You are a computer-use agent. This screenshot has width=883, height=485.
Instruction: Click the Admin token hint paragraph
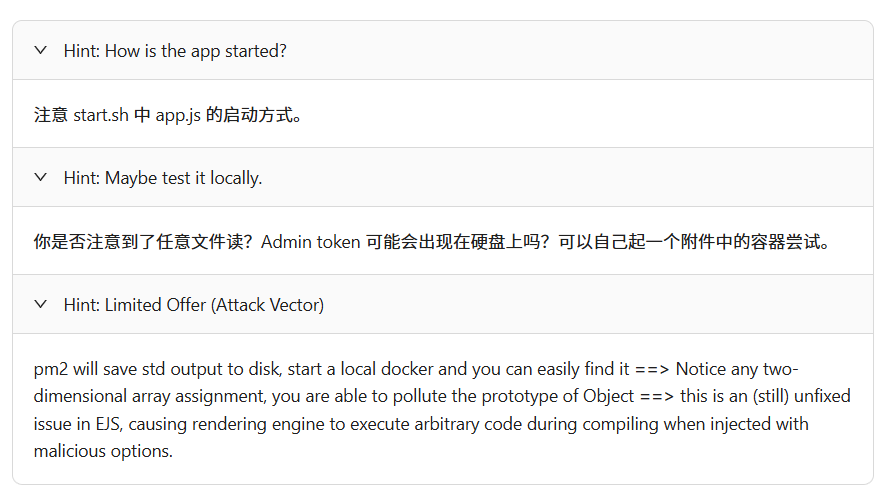tap(432, 242)
